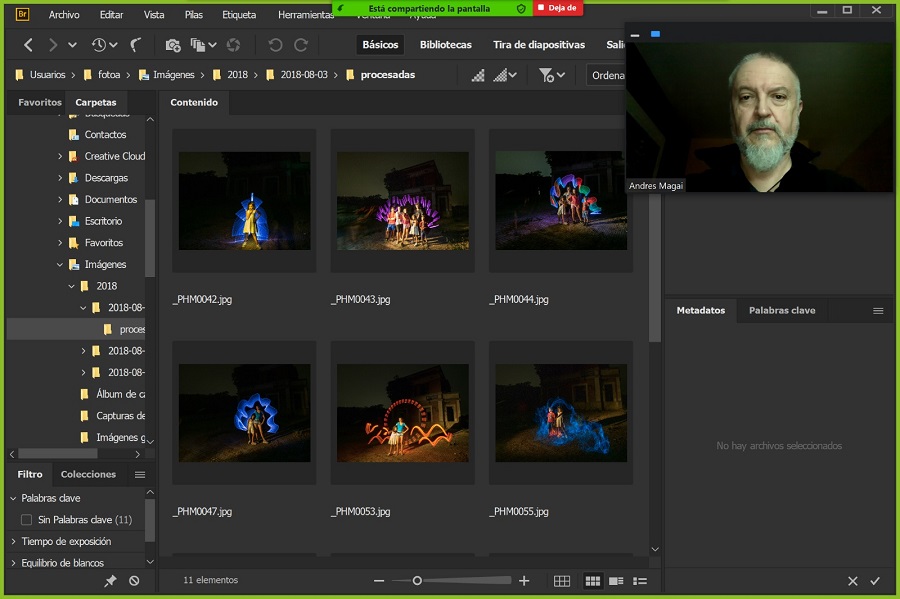
Task: Expand the Tiempo de exposición filter
Action: [13, 541]
